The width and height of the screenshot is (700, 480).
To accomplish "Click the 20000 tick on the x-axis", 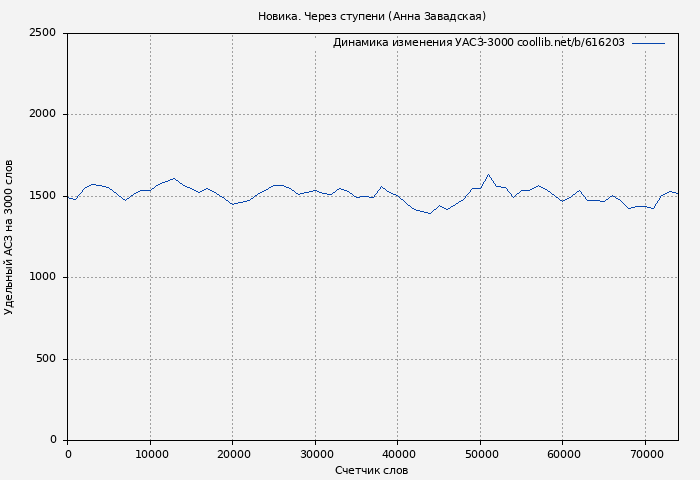I will click(x=233, y=454).
